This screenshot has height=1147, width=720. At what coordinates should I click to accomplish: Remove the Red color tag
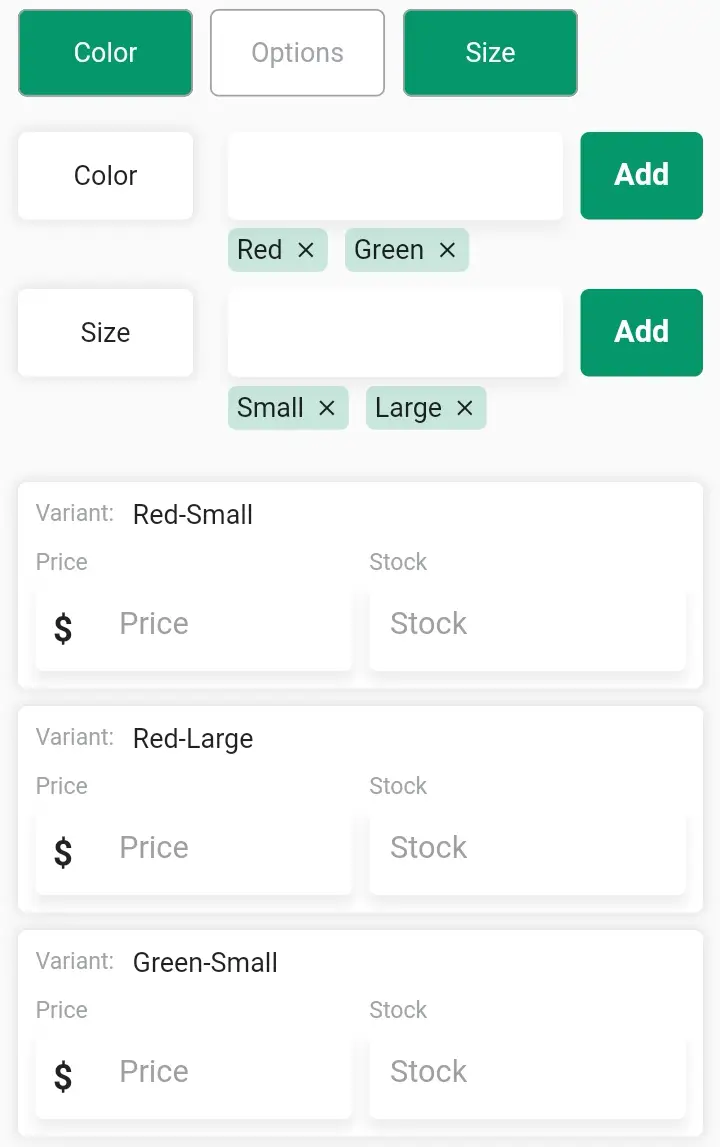click(306, 250)
